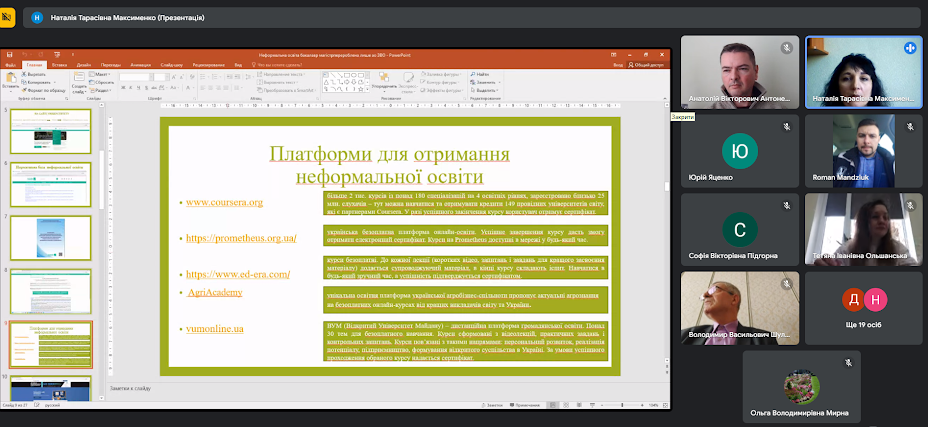Expand the shapes gallery more arrow
This screenshot has height=427, width=928.
[368, 89]
